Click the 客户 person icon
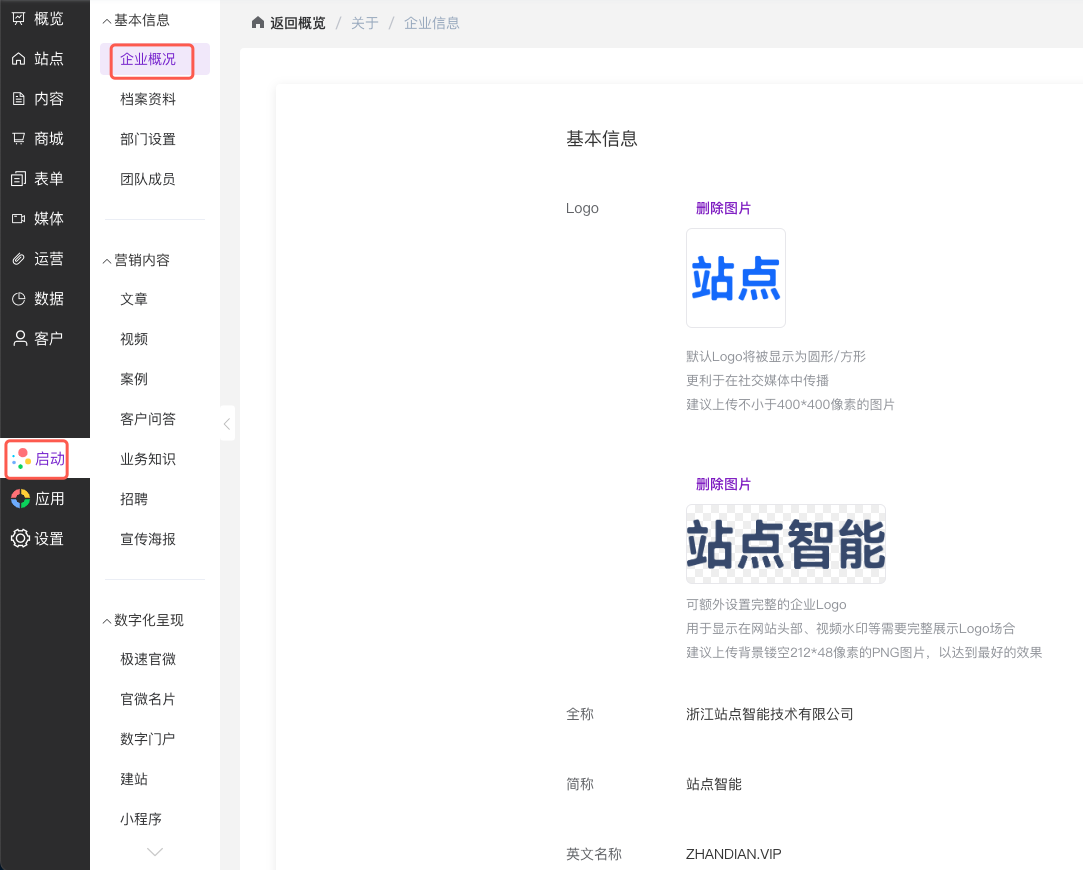1083x870 pixels. tap(19, 338)
